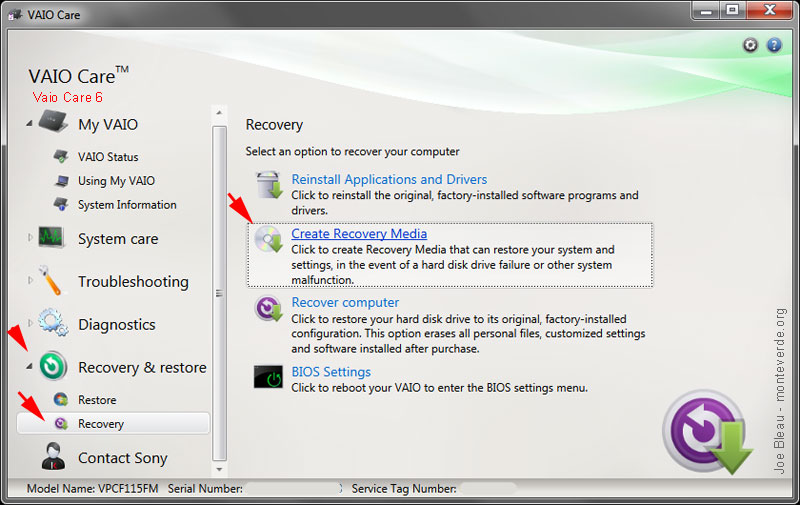Click the Recovery sidebar icon
800x505 pixels.
pyautogui.click(x=61, y=423)
